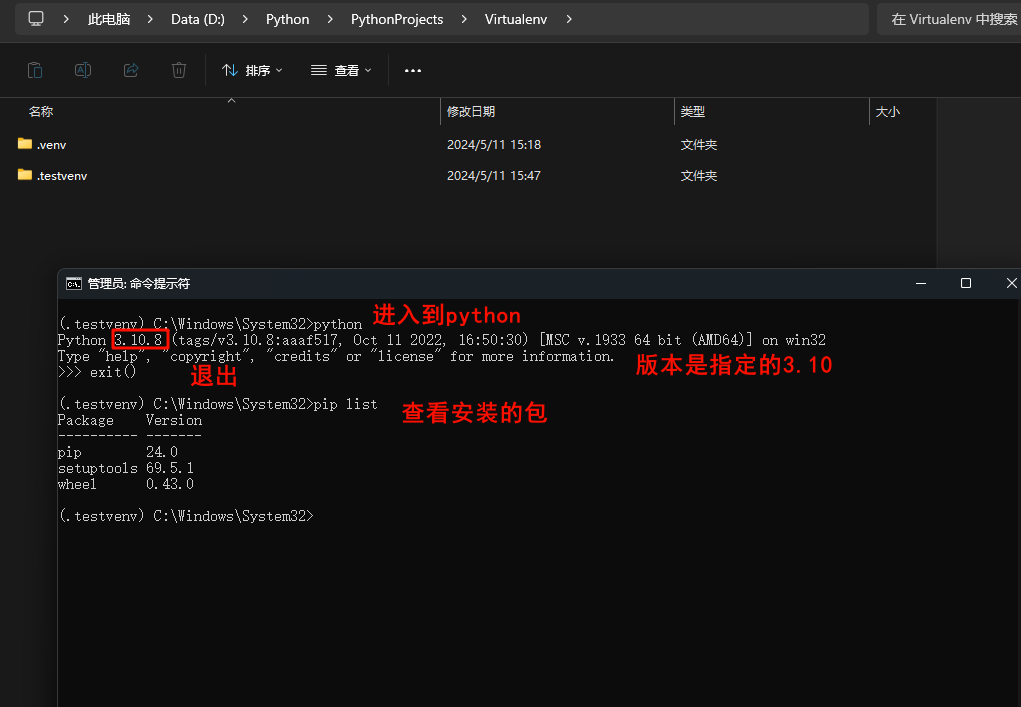Screen dimensions: 1021x707
Task: Sort files by the 修改日期 column header
Action: click(471, 112)
